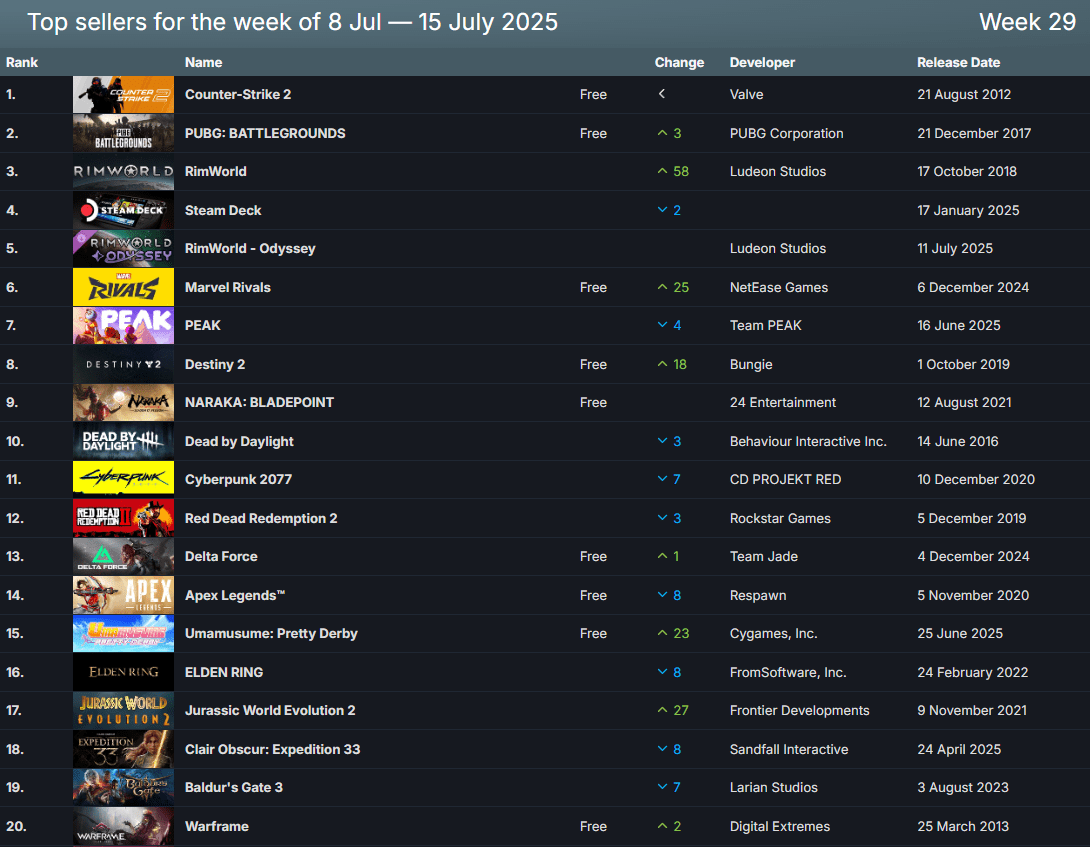1090x847 pixels.
Task: Open the Umamusume thumbnail image
Action: (x=123, y=634)
